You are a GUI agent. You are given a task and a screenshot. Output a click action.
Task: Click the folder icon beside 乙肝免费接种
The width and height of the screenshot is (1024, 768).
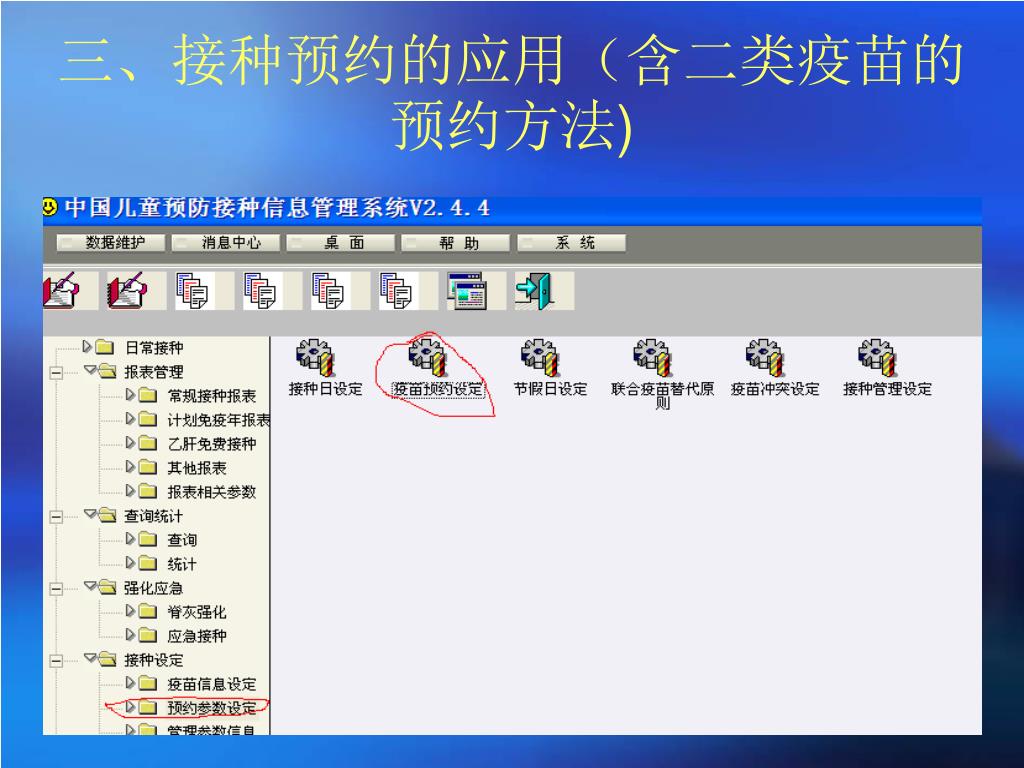click(148, 444)
